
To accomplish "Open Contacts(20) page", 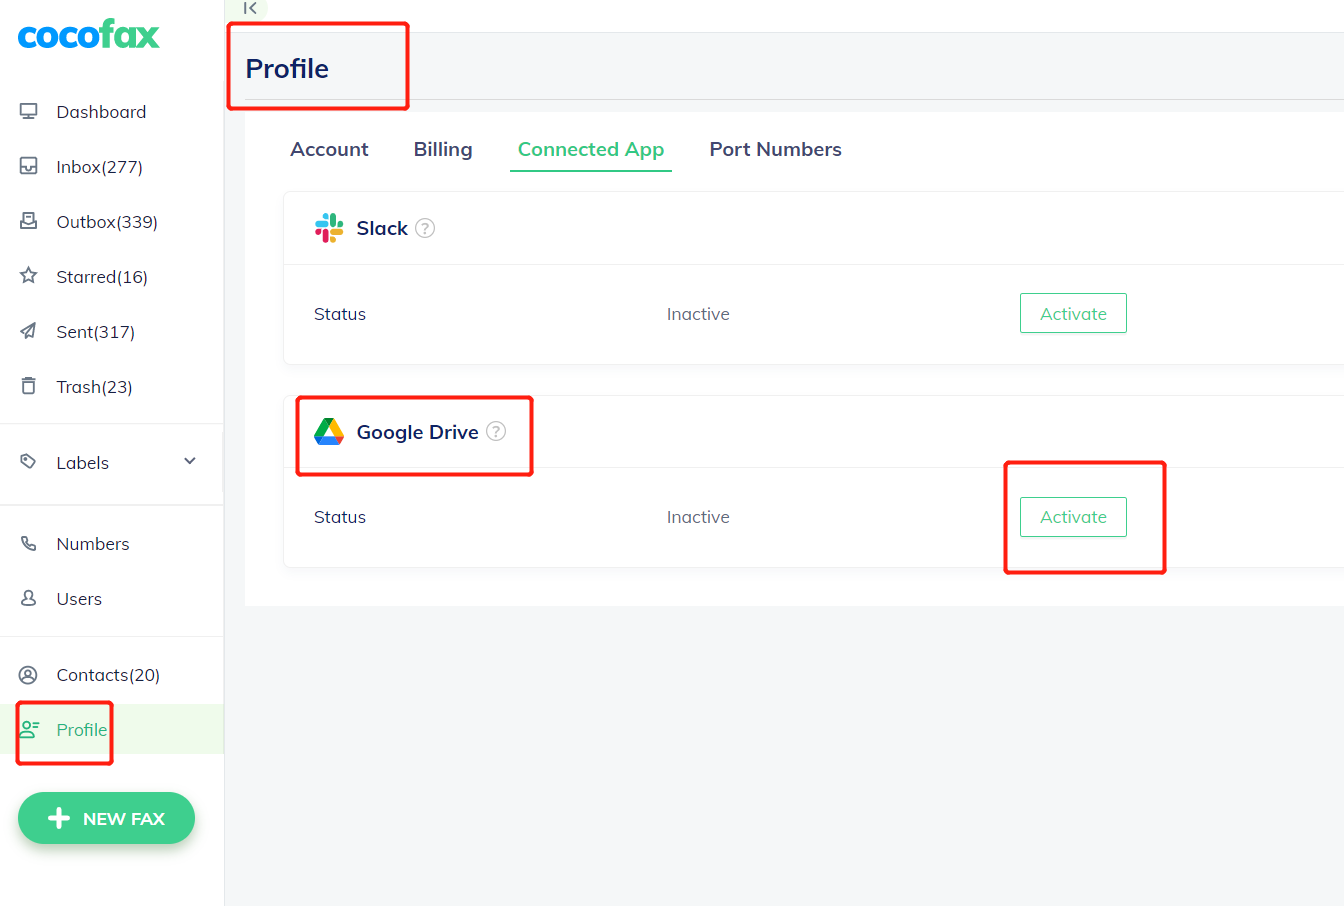I will [x=108, y=675].
